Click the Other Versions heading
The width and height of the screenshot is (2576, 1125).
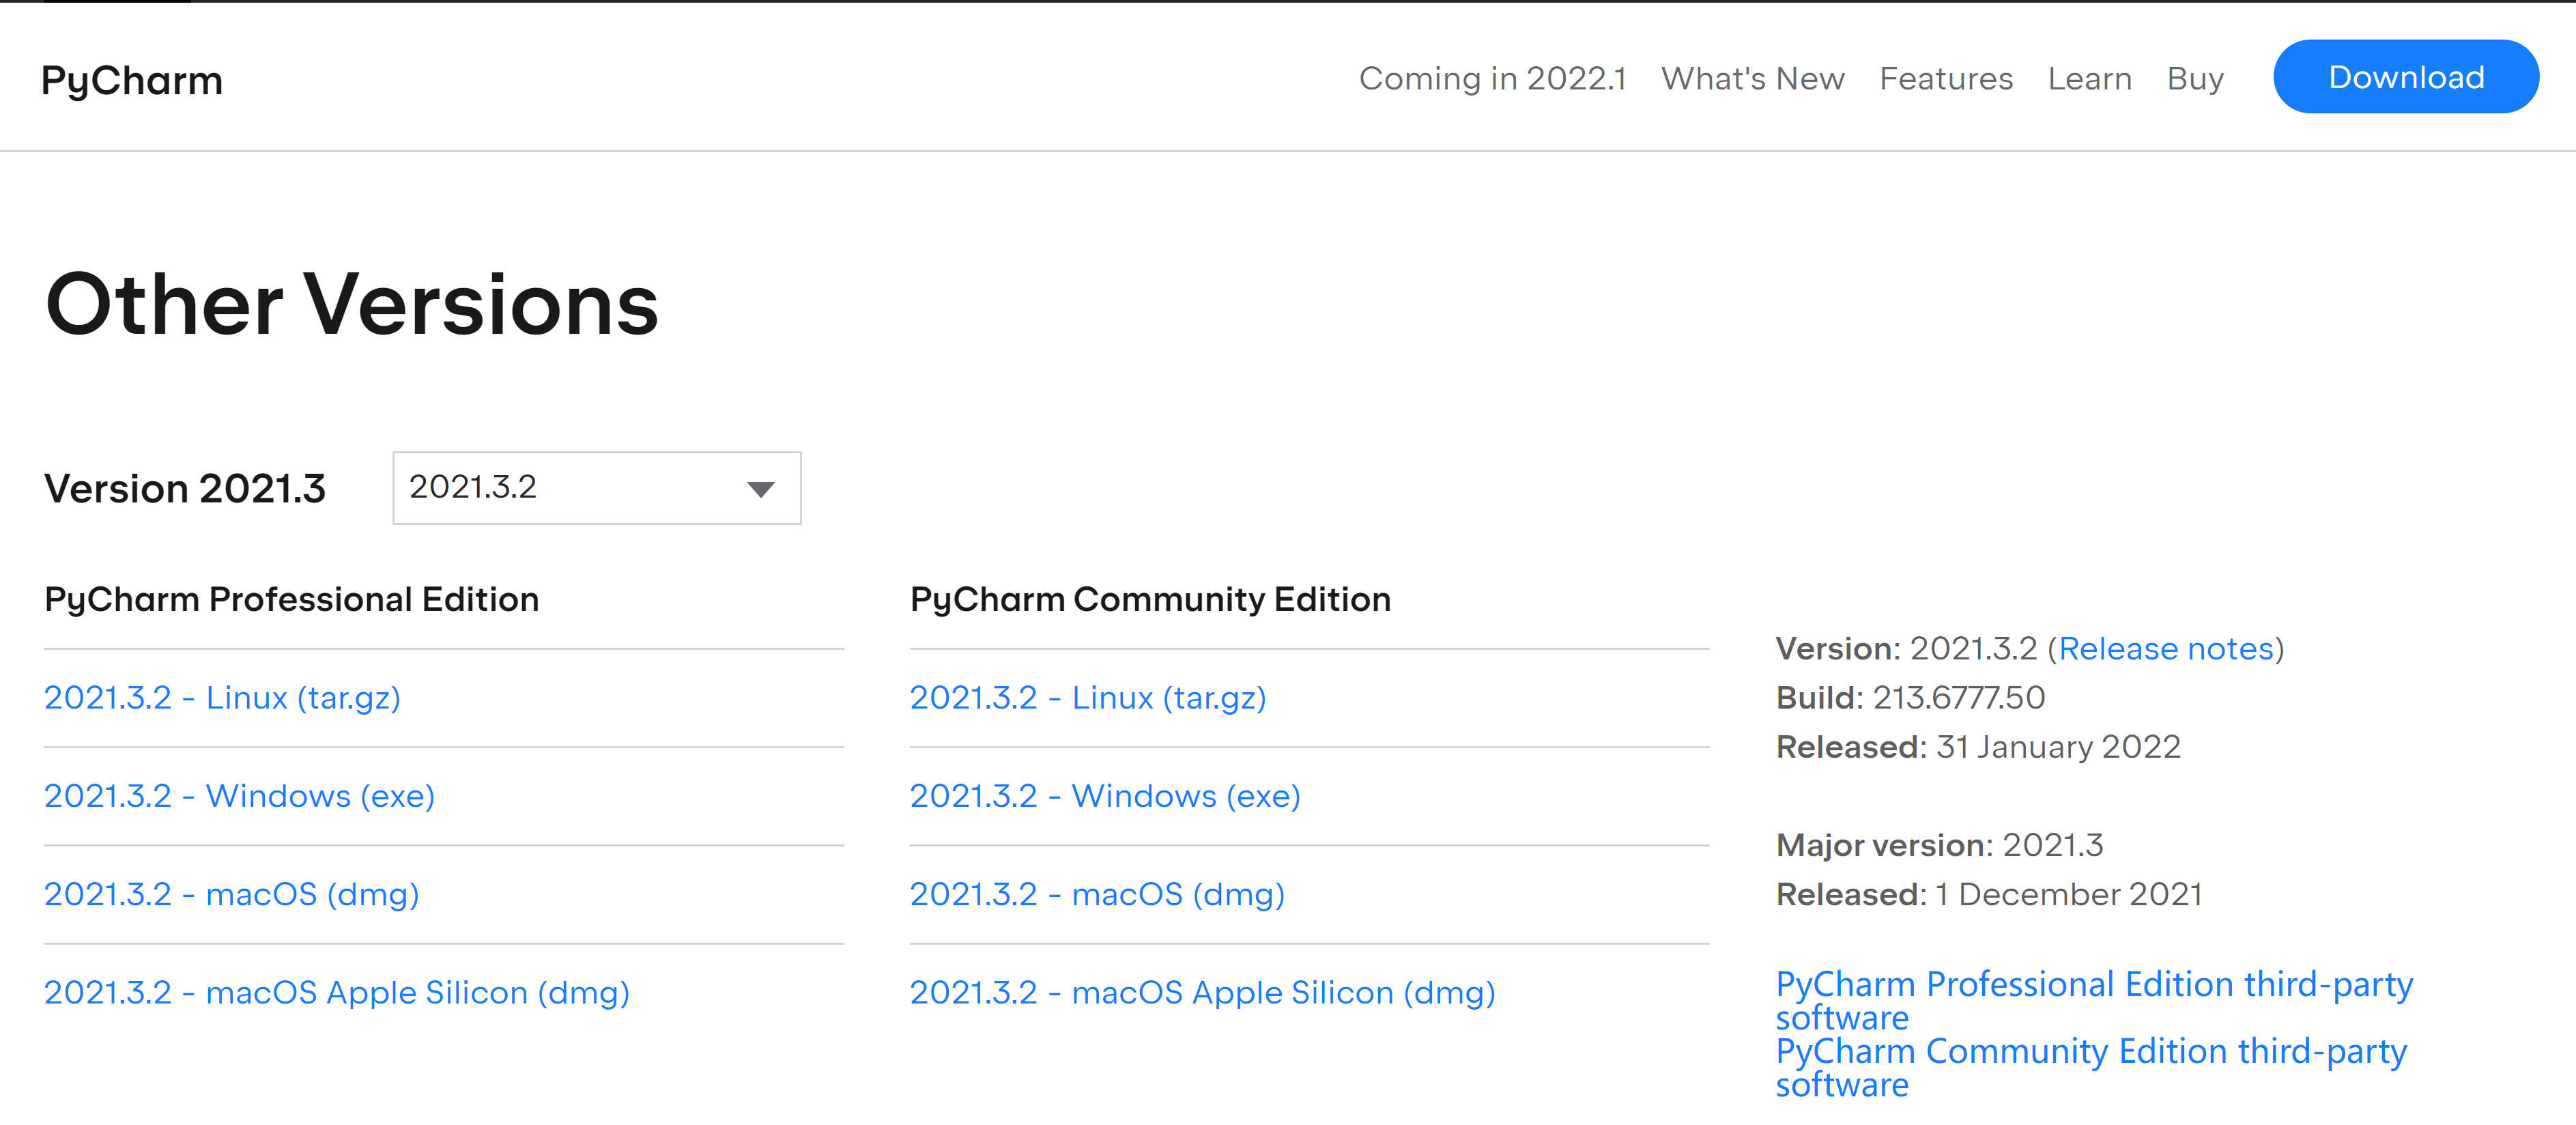coord(352,304)
